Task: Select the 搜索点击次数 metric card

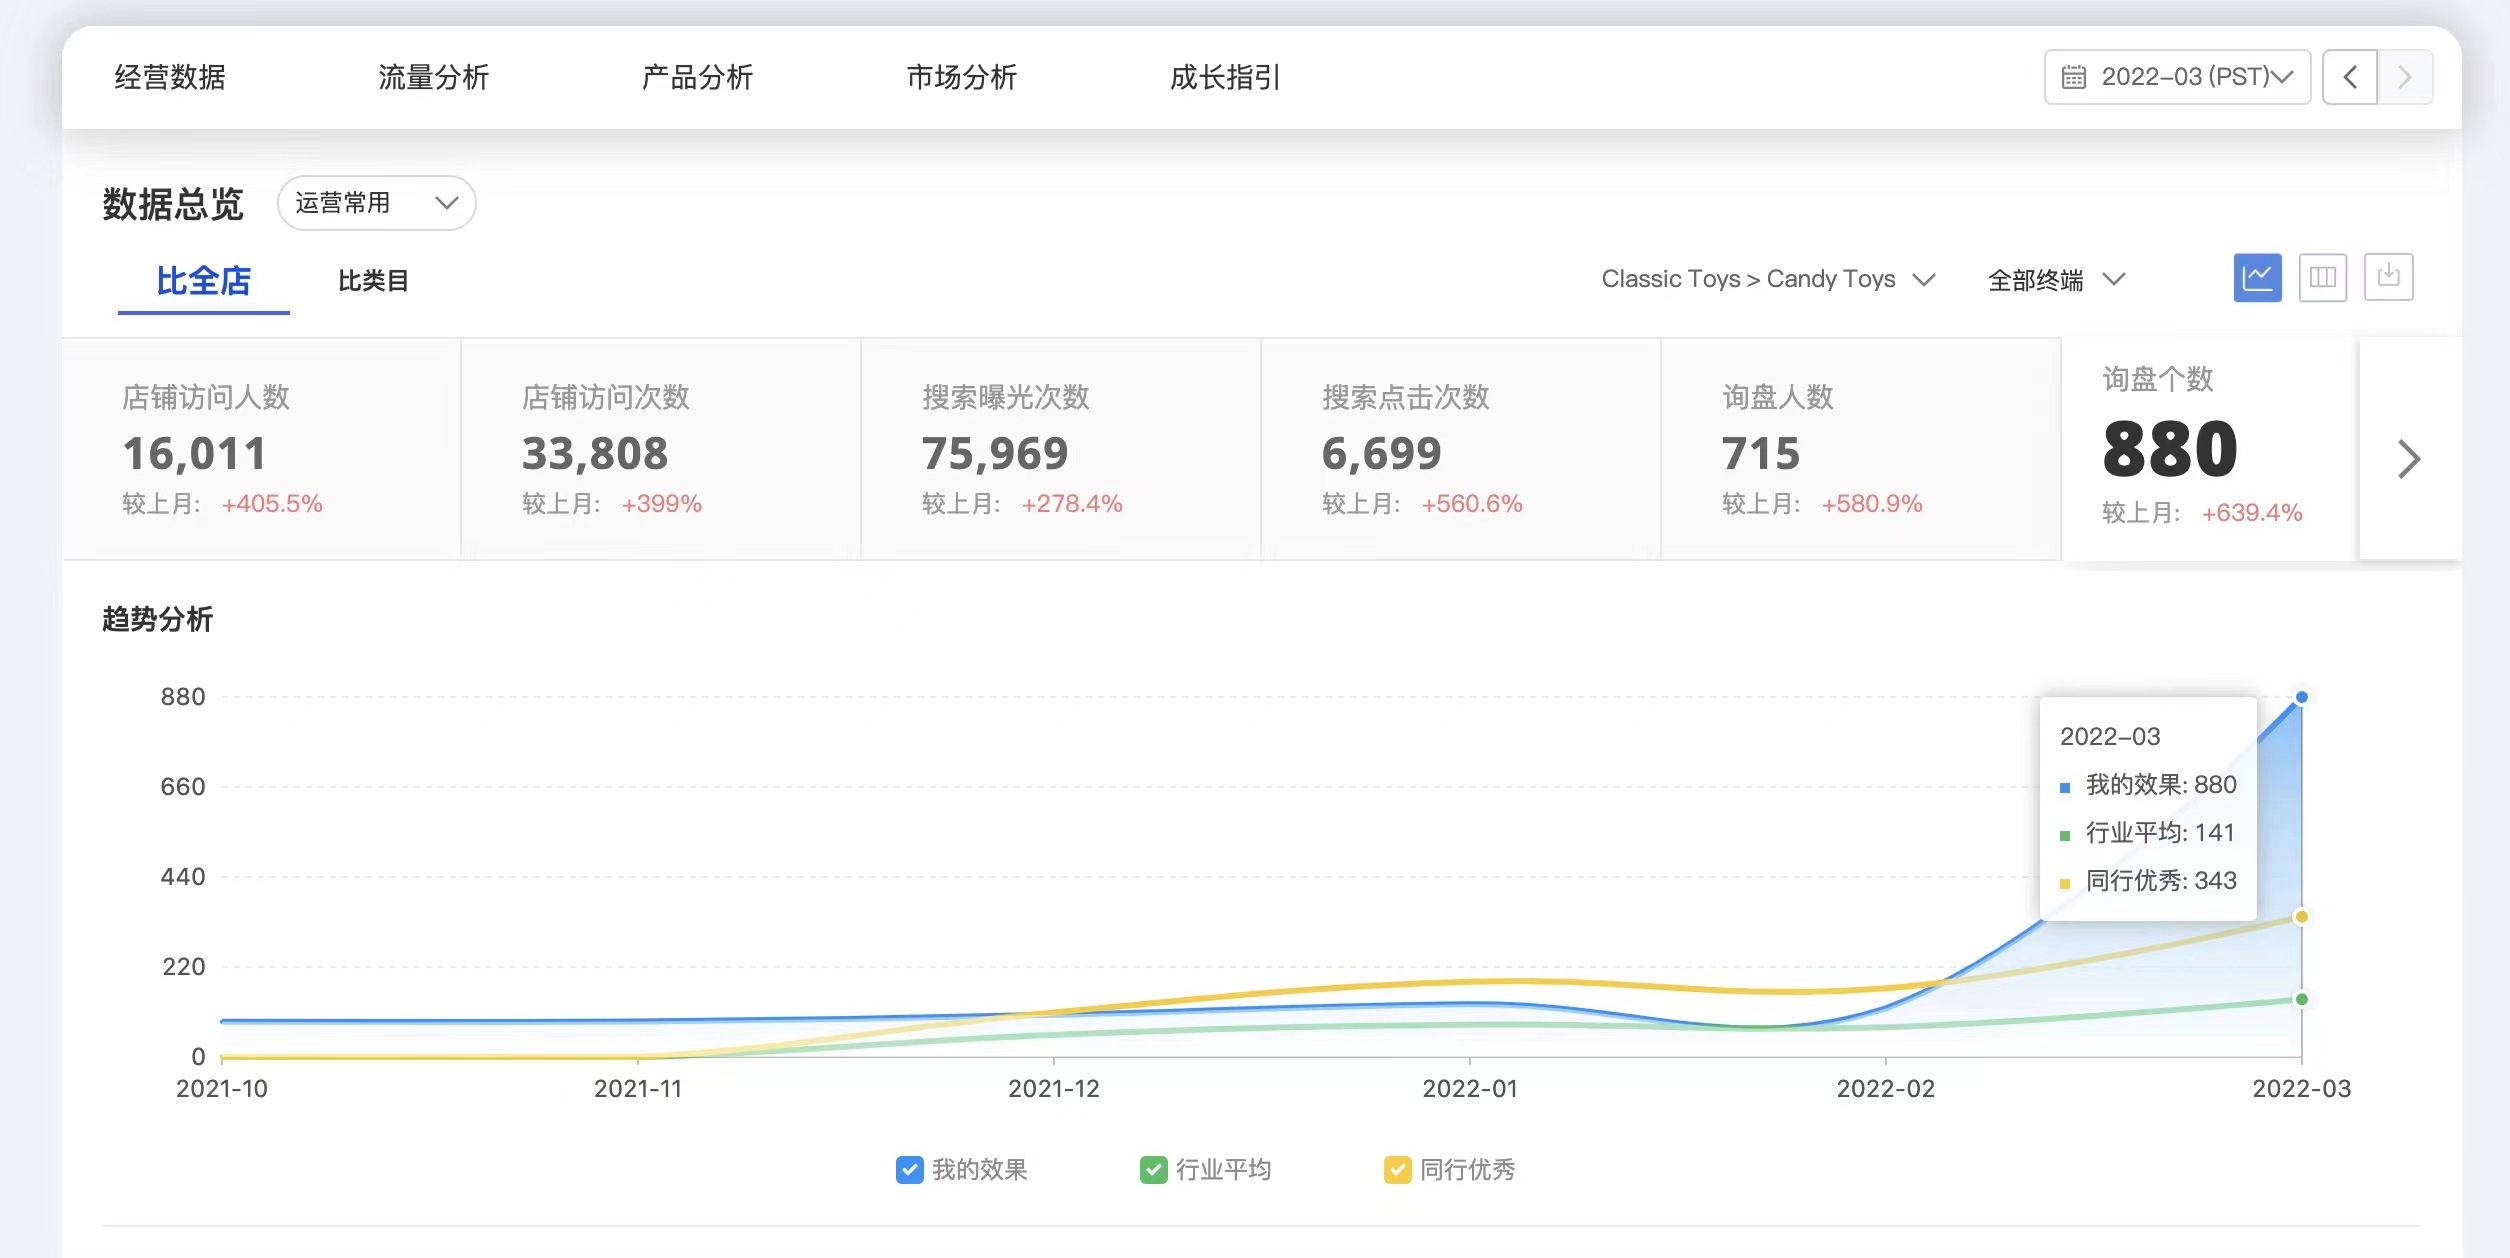Action: (x=1460, y=449)
